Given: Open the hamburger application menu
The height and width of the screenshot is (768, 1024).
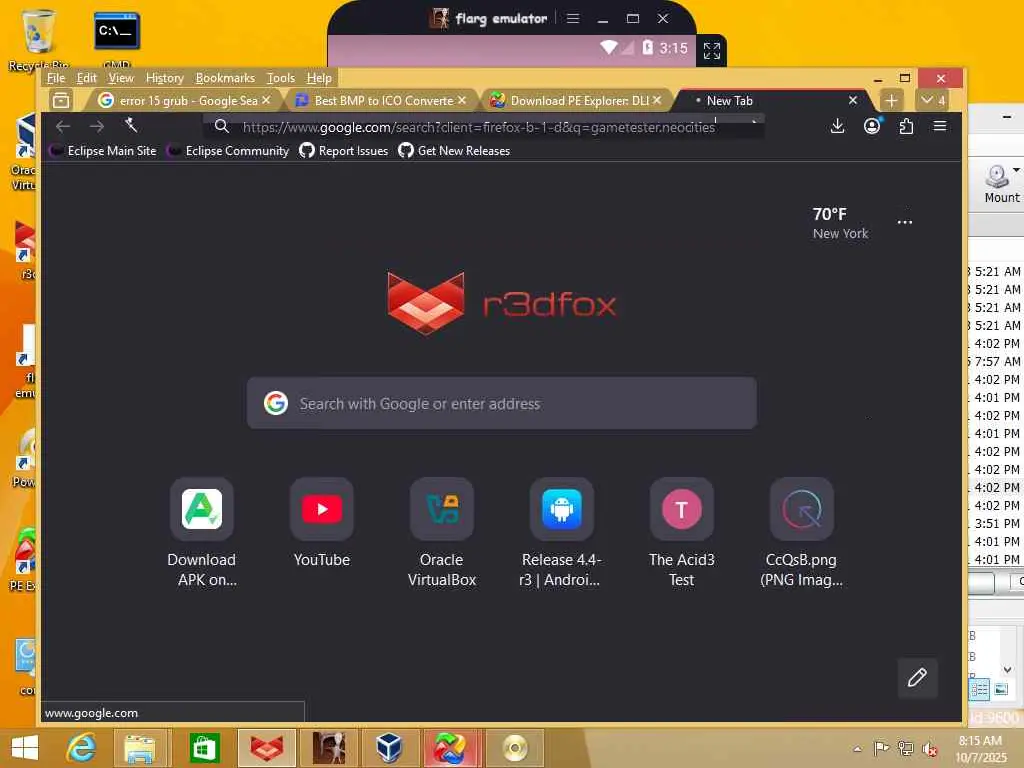Looking at the screenshot, I should [940, 126].
